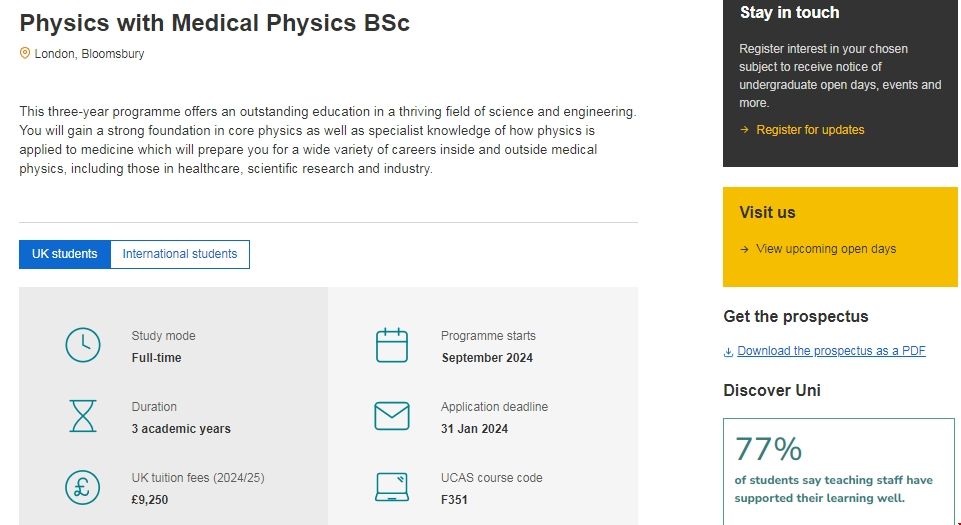Open the Register for updates link
The height and width of the screenshot is (525, 961).
pos(810,130)
